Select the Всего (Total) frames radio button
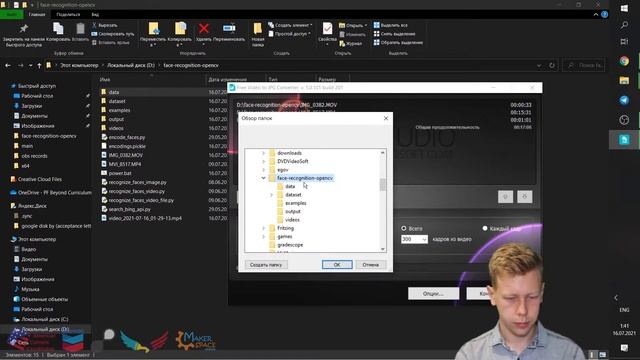Viewport: 640px width, 360px height. click(404, 228)
